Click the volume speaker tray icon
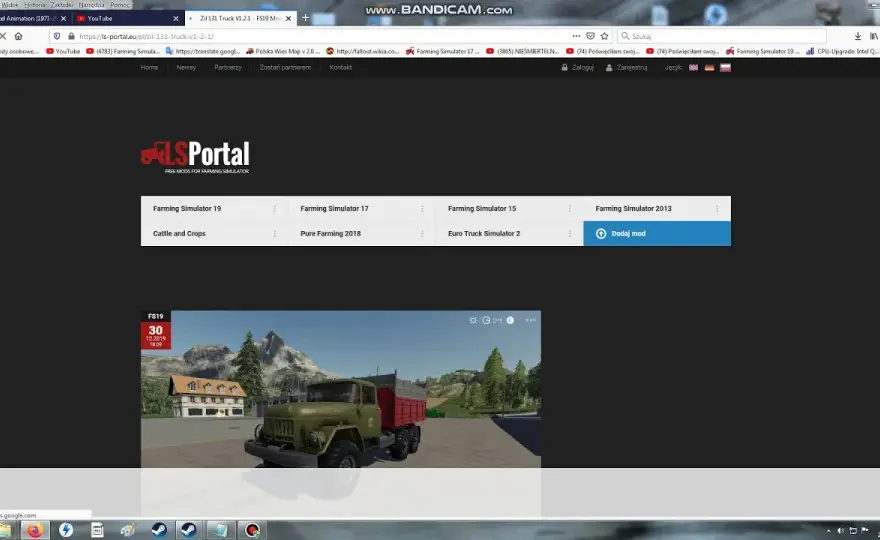The height and width of the screenshot is (540, 880). click(x=840, y=530)
